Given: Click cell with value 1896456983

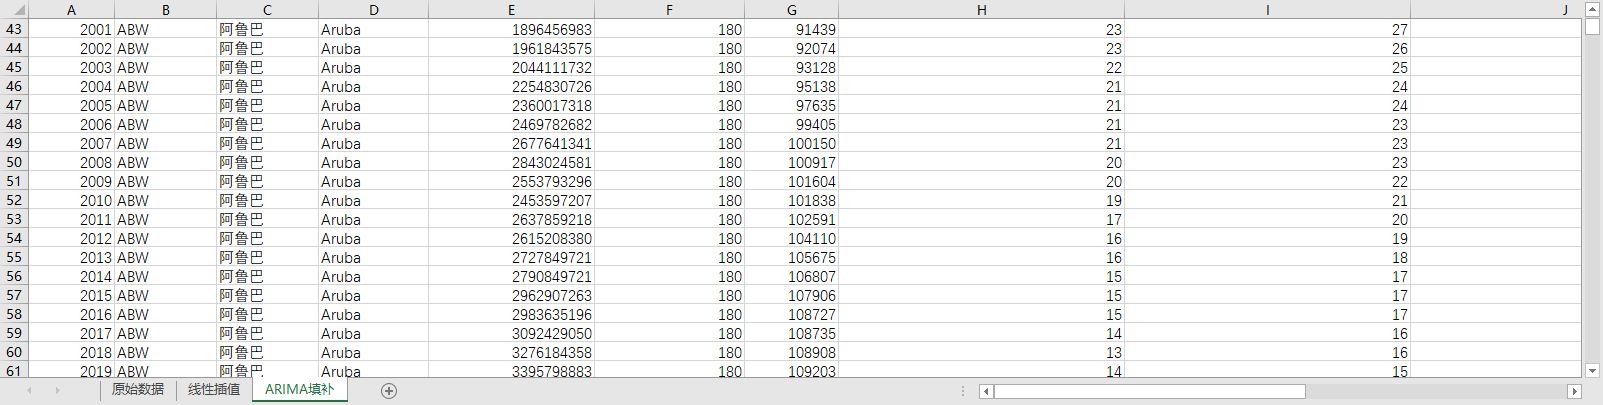Looking at the screenshot, I should [511, 30].
